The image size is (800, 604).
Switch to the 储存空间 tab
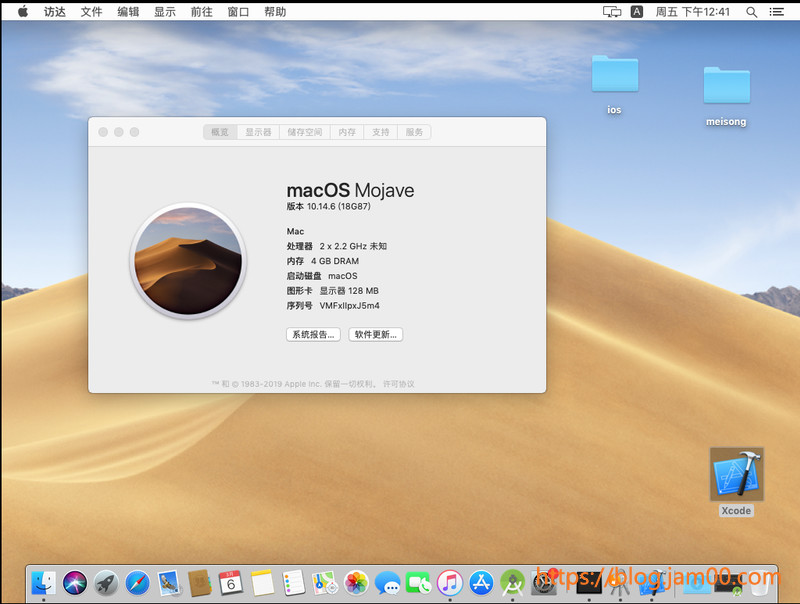pyautogui.click(x=305, y=132)
